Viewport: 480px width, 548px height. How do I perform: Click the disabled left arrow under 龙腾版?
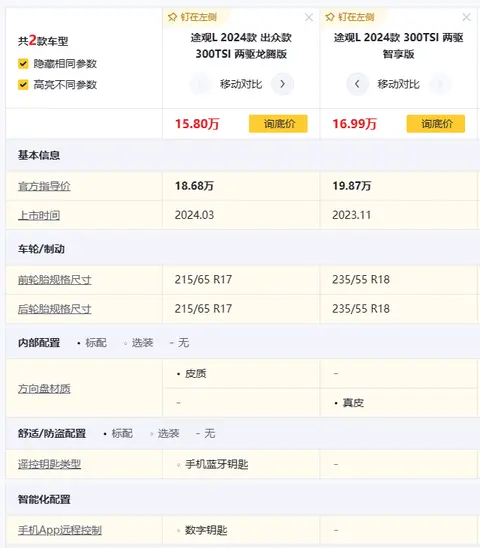[x=200, y=84]
